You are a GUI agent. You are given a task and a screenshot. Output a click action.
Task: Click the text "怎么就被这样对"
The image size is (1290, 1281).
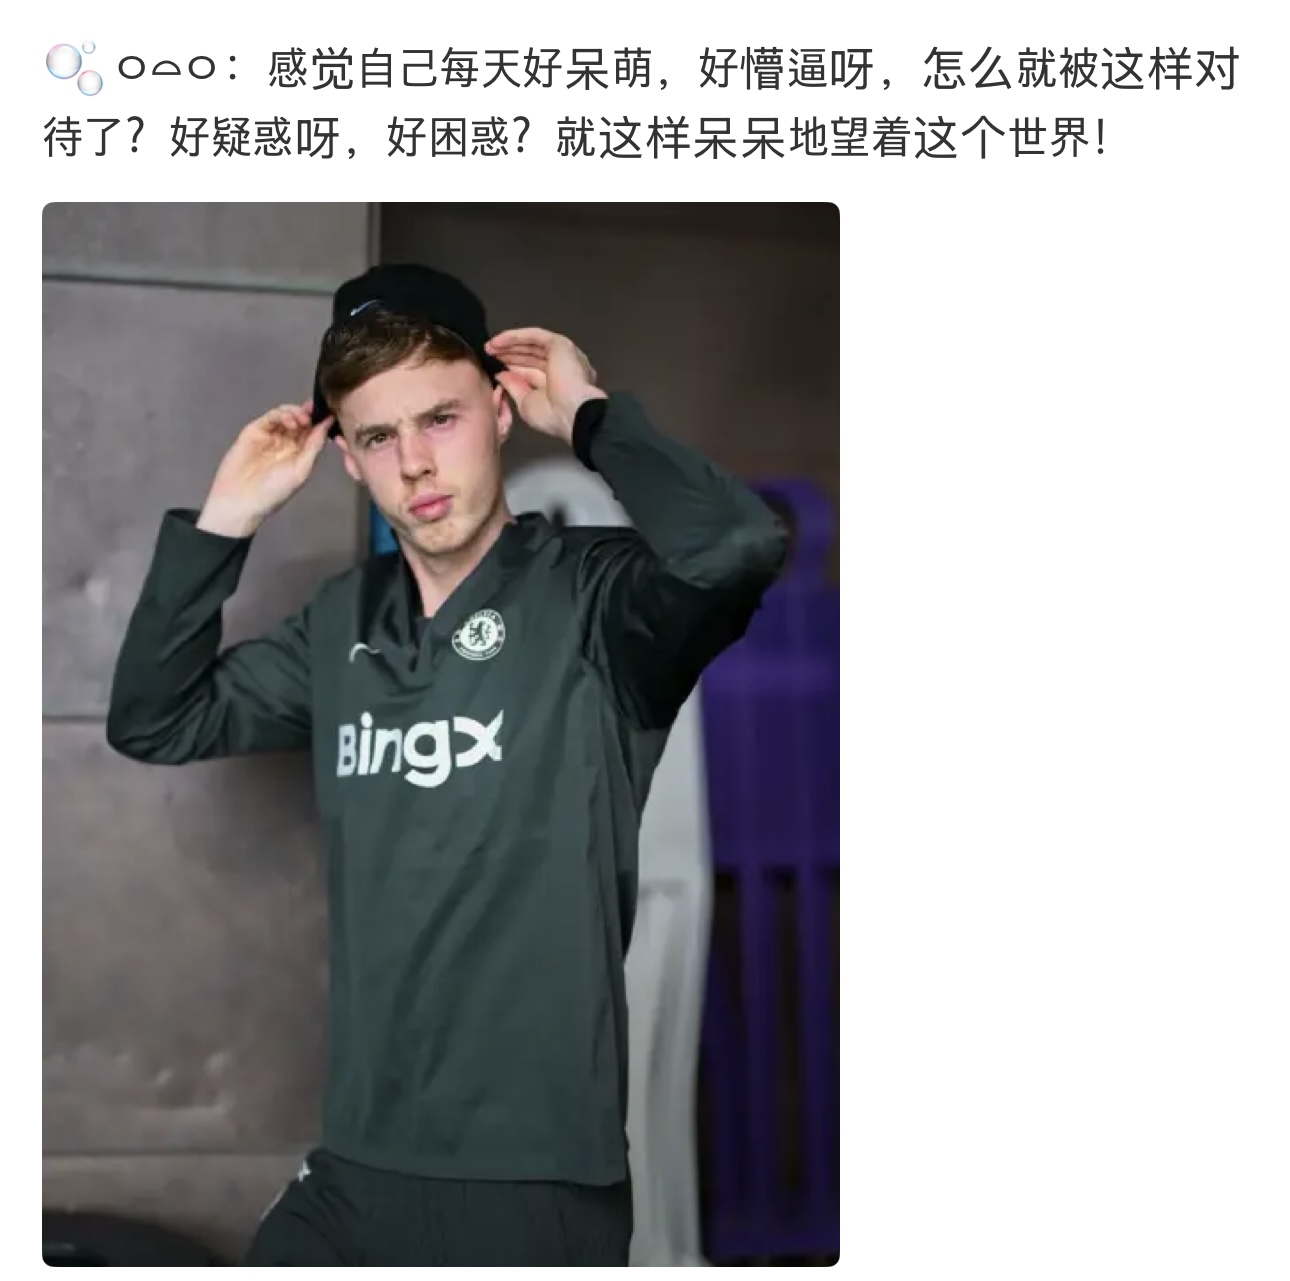click(x=1081, y=70)
